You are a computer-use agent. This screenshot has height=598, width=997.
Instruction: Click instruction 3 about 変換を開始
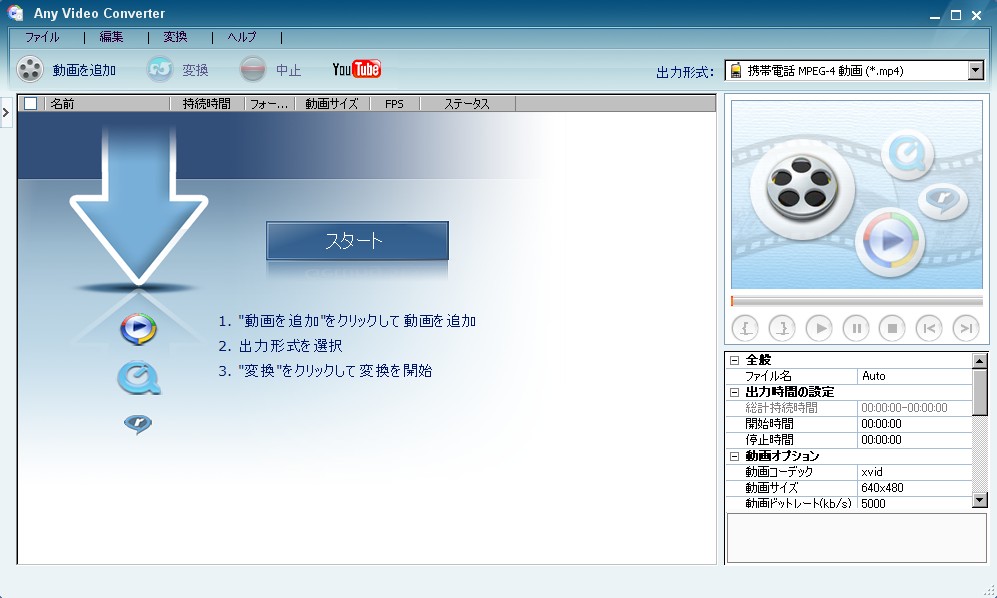tap(325, 370)
